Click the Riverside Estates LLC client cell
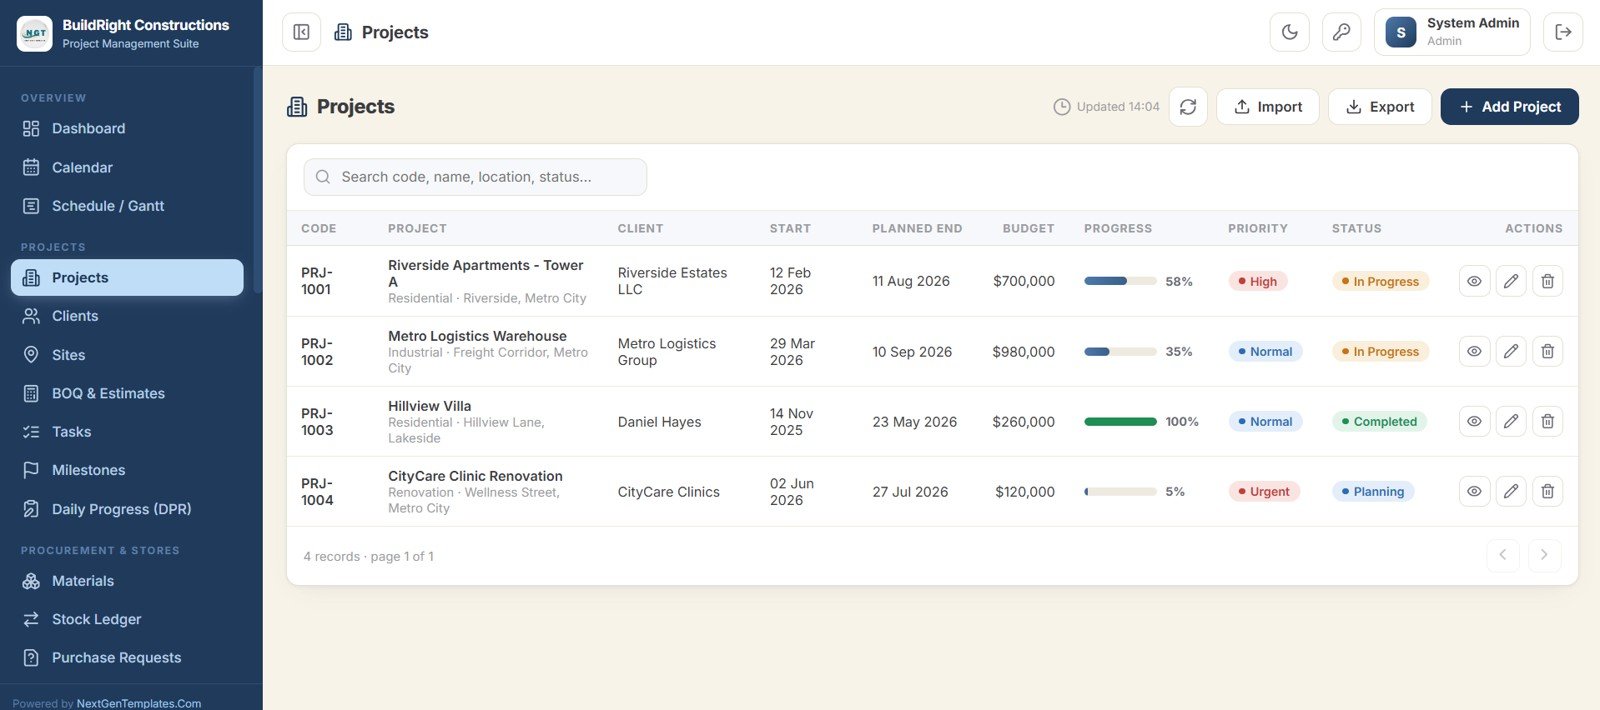The height and width of the screenshot is (710, 1600). click(x=673, y=281)
